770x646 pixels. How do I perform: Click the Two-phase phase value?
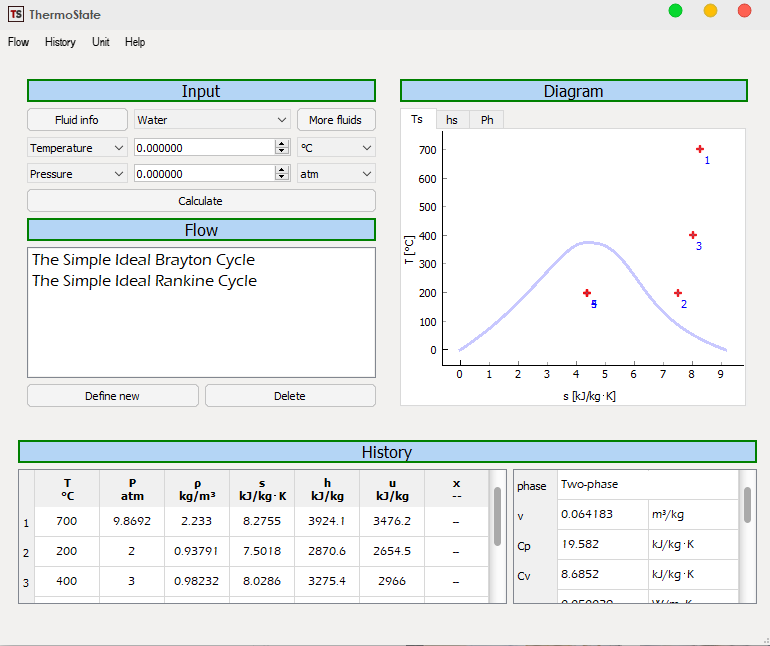(x=648, y=484)
